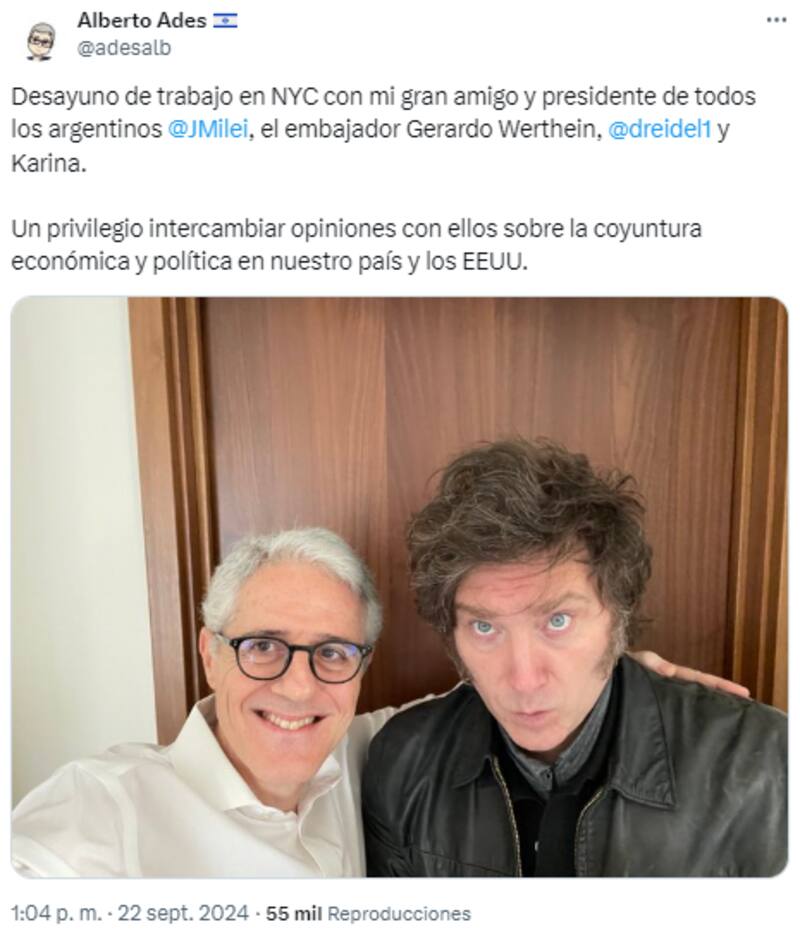Click the 'Un privilegio intercambiar' paragraph
This screenshot has height=941, width=800.
[356, 245]
